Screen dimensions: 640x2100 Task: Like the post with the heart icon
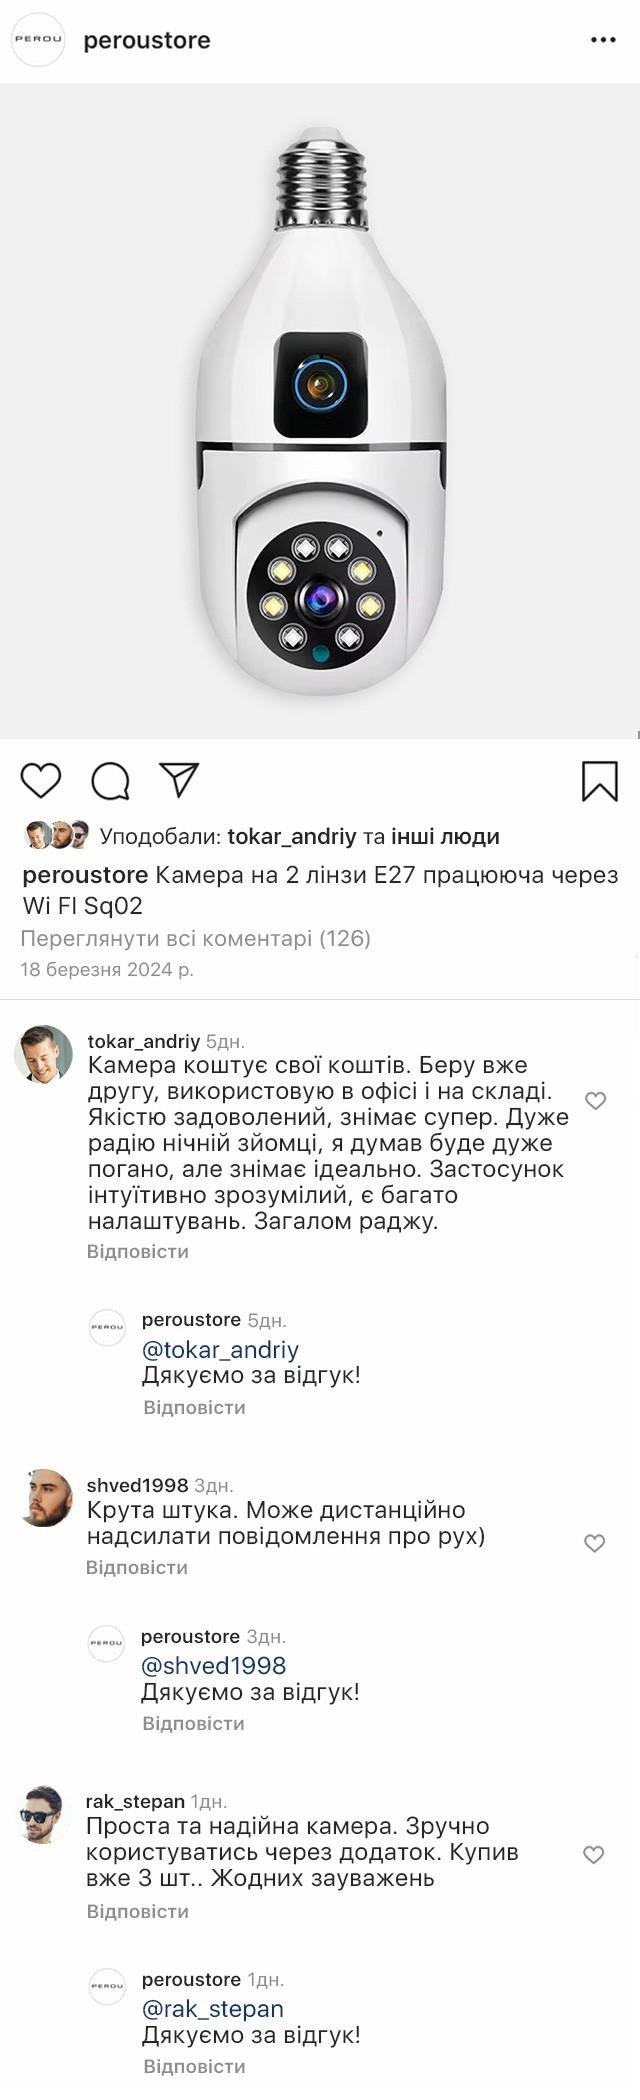41,781
